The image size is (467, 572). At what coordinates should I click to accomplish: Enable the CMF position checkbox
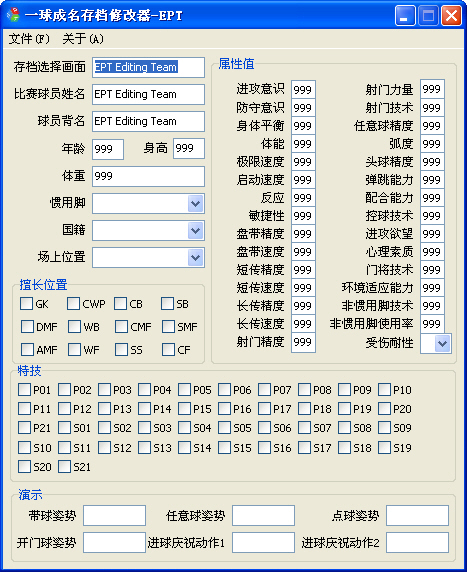click(x=121, y=326)
